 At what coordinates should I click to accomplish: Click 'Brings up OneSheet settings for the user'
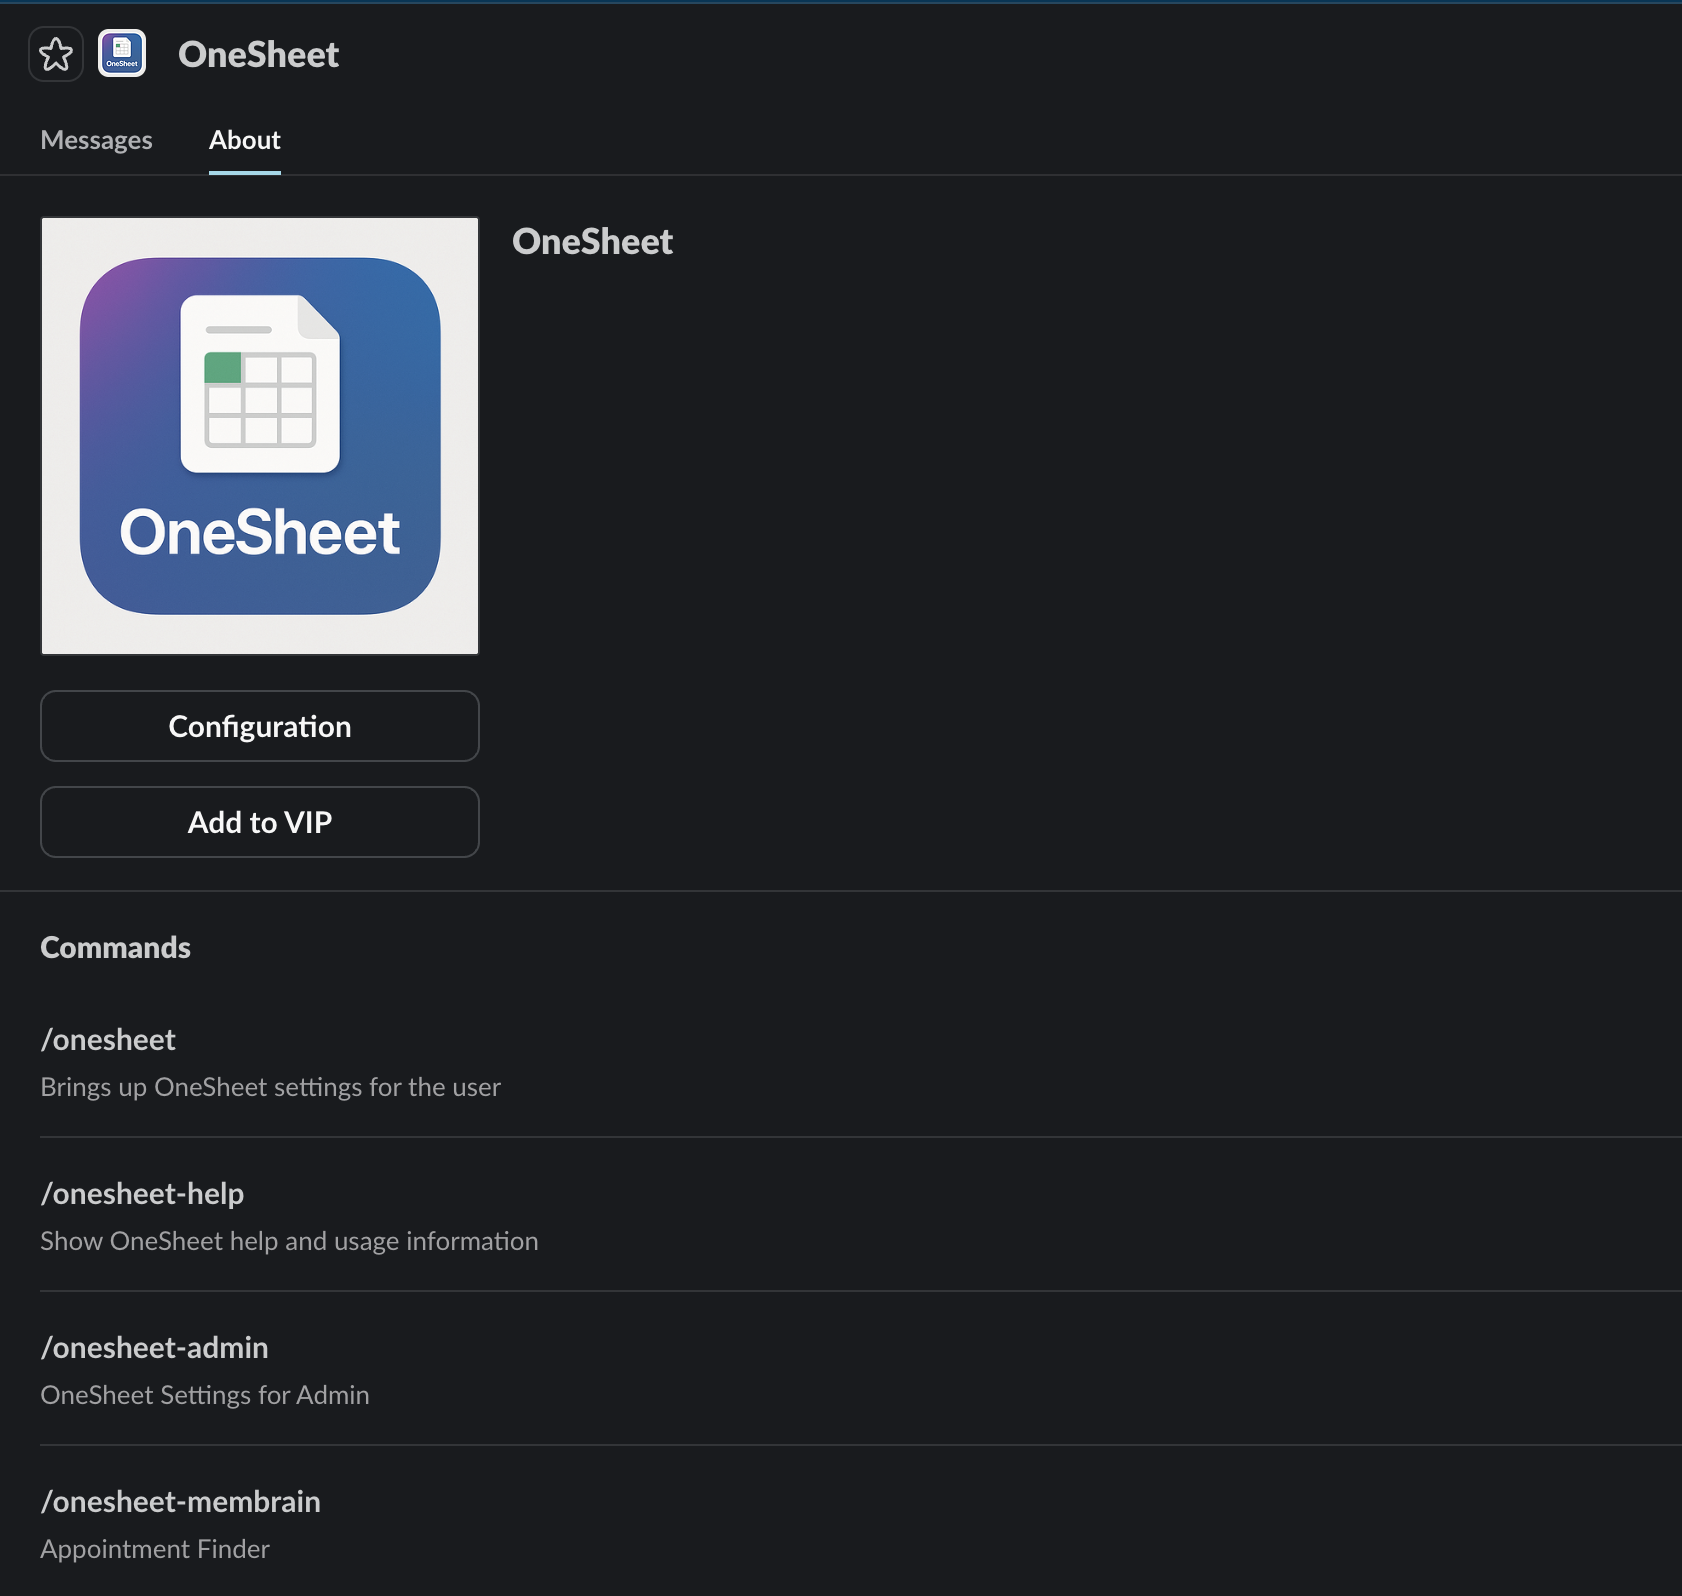point(270,1087)
